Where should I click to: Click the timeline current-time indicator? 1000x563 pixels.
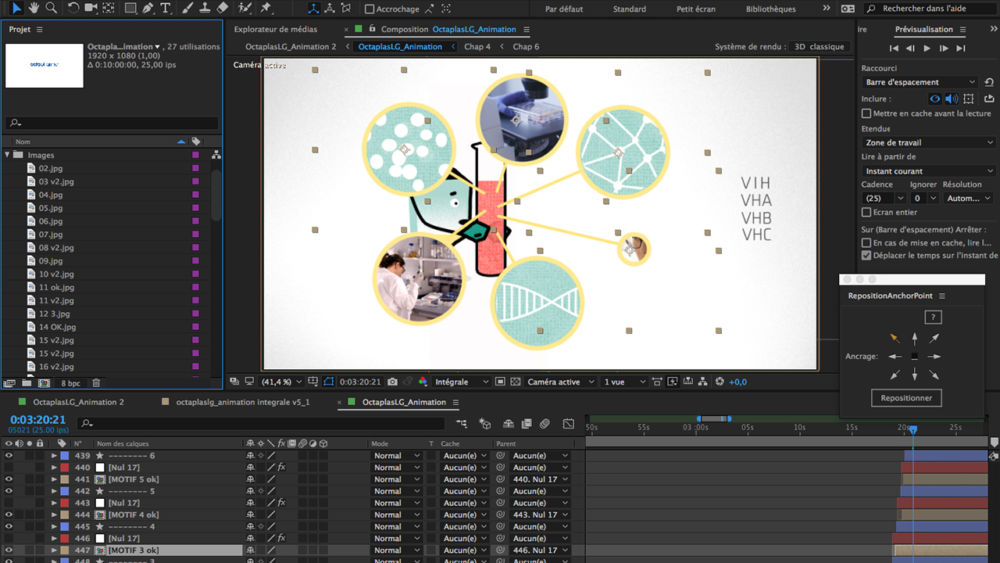[x=913, y=430]
